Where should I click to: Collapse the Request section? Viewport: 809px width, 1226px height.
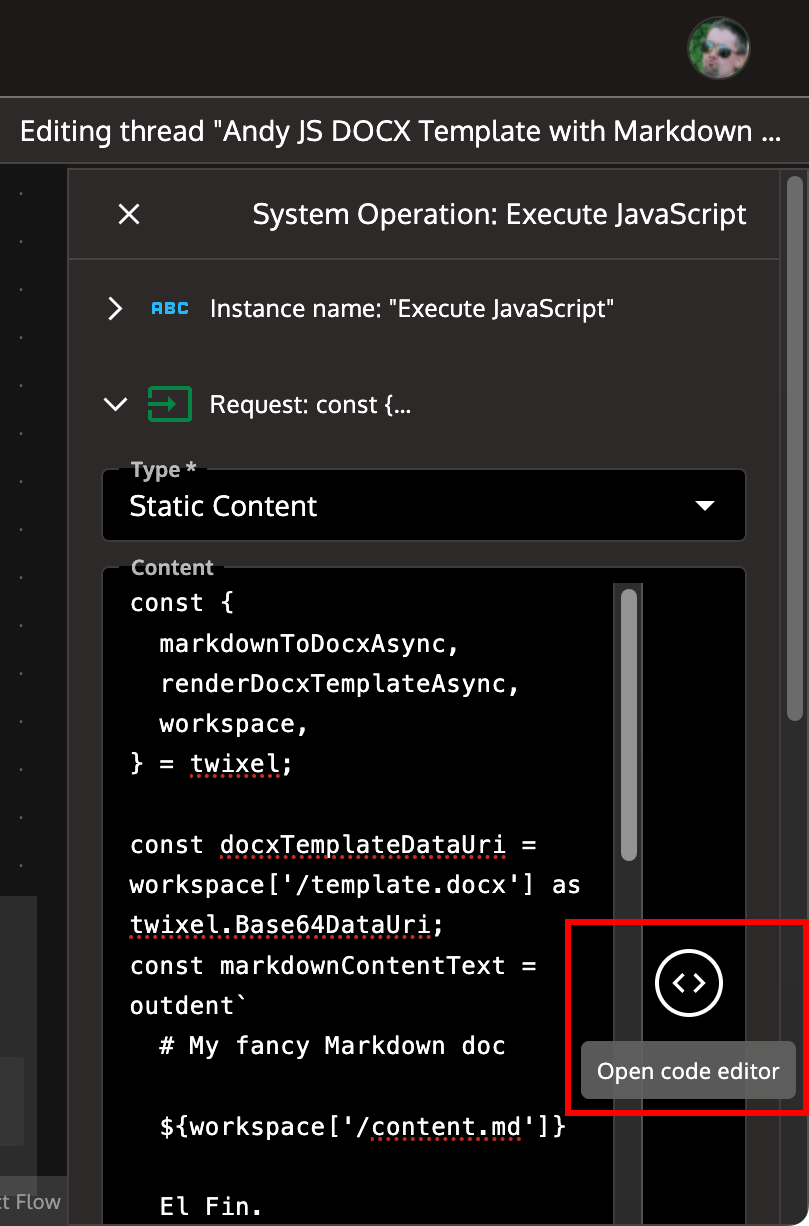pos(114,404)
